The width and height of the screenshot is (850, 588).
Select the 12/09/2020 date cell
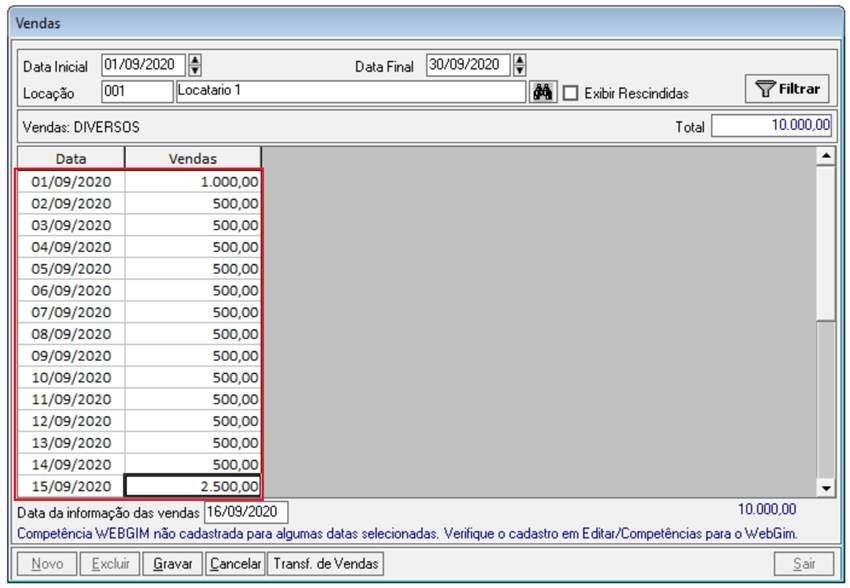point(71,421)
